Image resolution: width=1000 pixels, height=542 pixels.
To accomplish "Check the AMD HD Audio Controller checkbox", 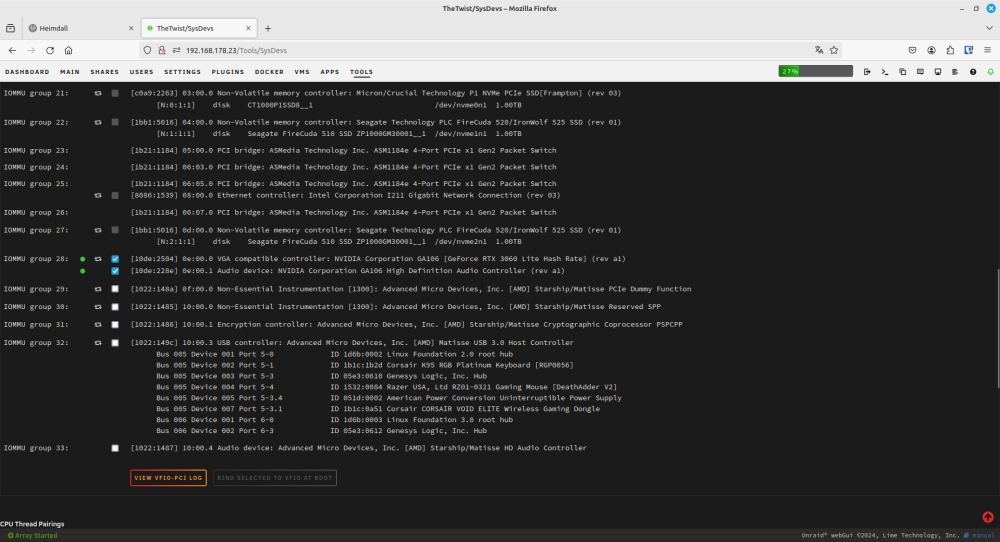I will [x=115, y=448].
